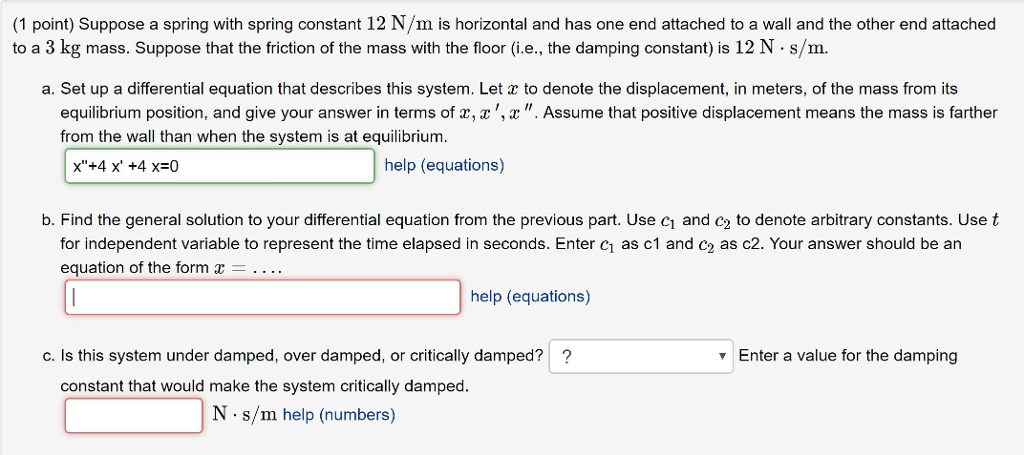Click "Enter a value for the damping" text
This screenshot has height=455, width=1024.
[x=848, y=356]
